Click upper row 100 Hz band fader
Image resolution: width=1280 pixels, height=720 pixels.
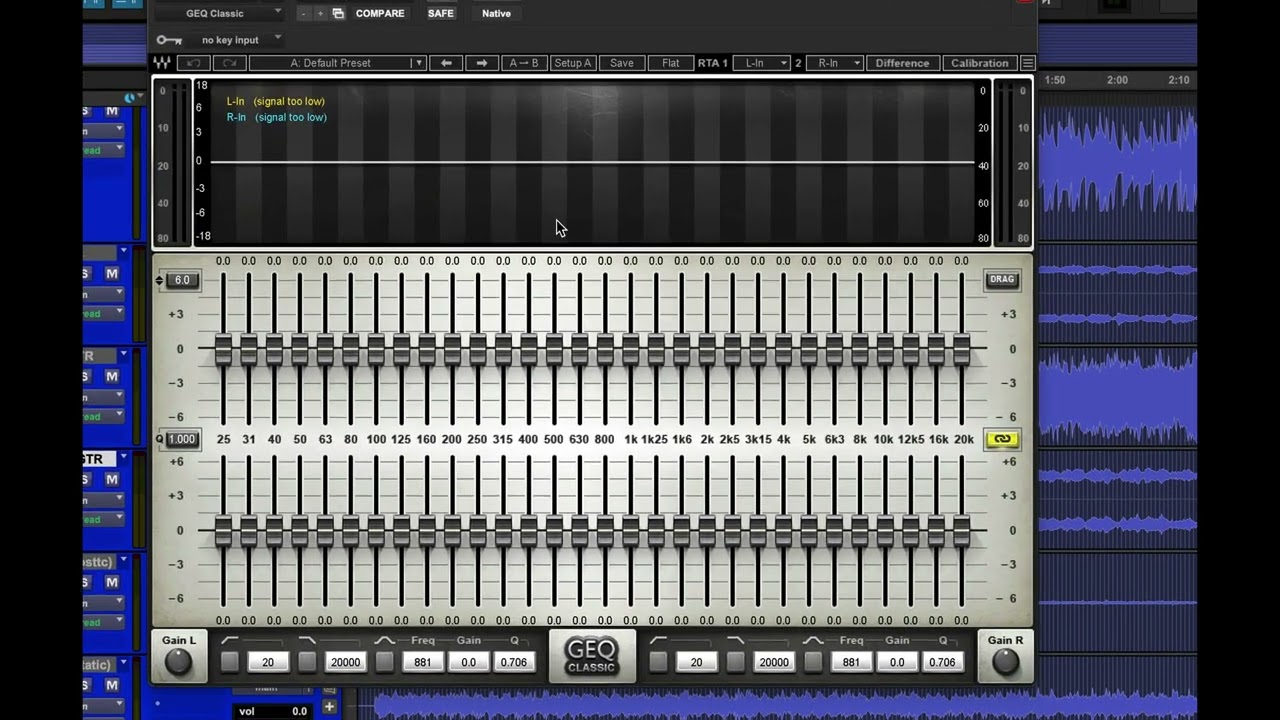376,349
